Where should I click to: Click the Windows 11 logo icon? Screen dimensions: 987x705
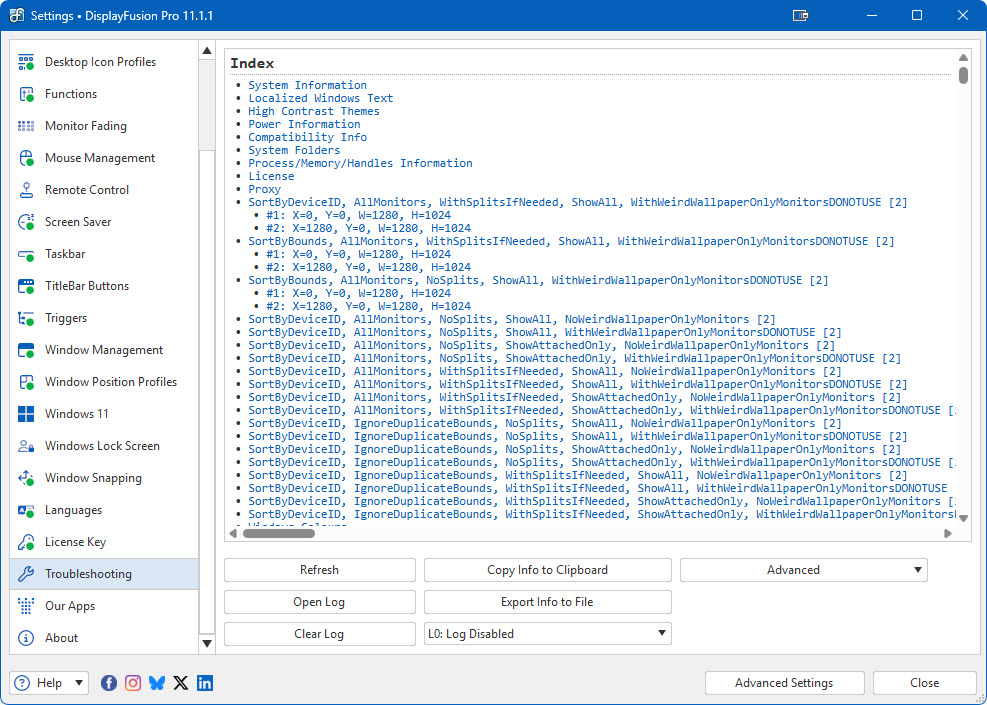27,414
